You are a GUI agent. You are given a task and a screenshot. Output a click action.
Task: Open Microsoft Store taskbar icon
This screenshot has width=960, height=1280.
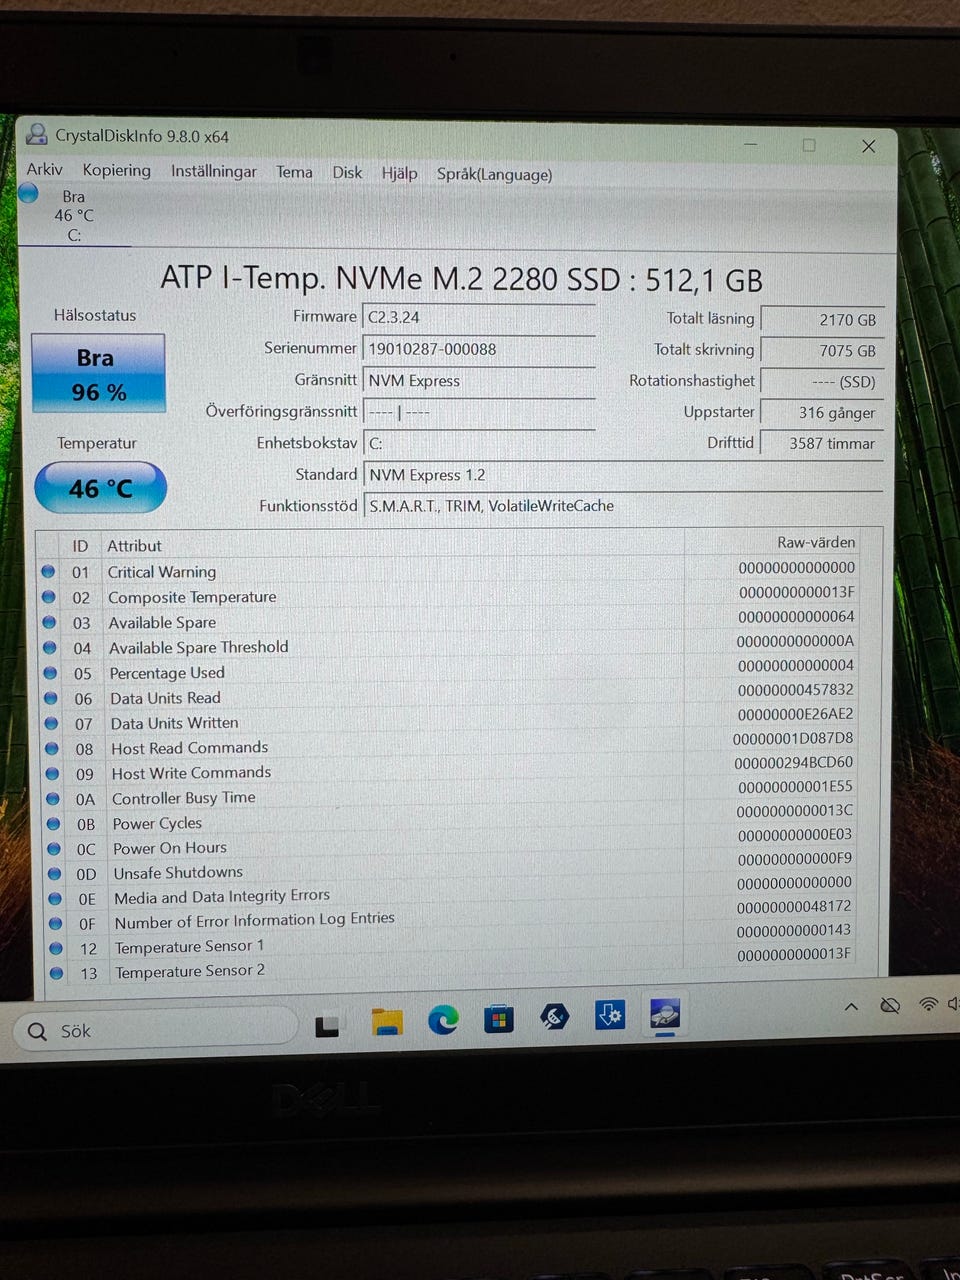498,1019
